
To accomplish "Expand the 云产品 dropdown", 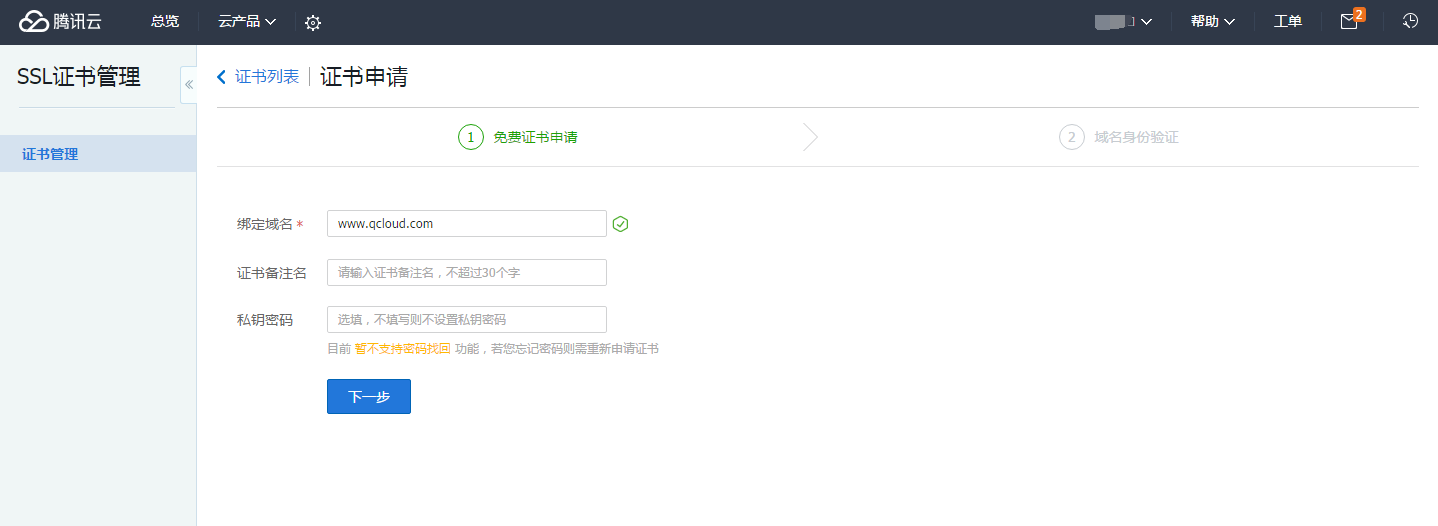I will click(x=247, y=22).
